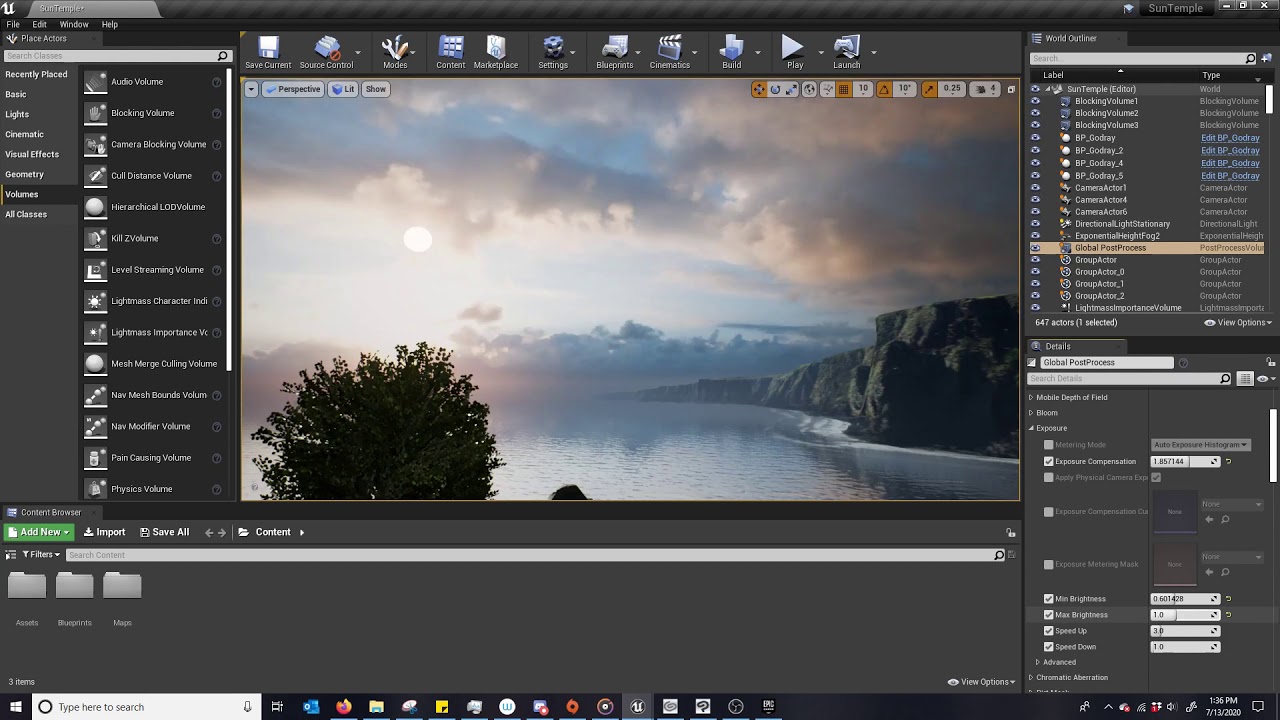Screen dimensions: 1280x720
Task: Toggle the Min Brightness checkbox
Action: [1049, 599]
